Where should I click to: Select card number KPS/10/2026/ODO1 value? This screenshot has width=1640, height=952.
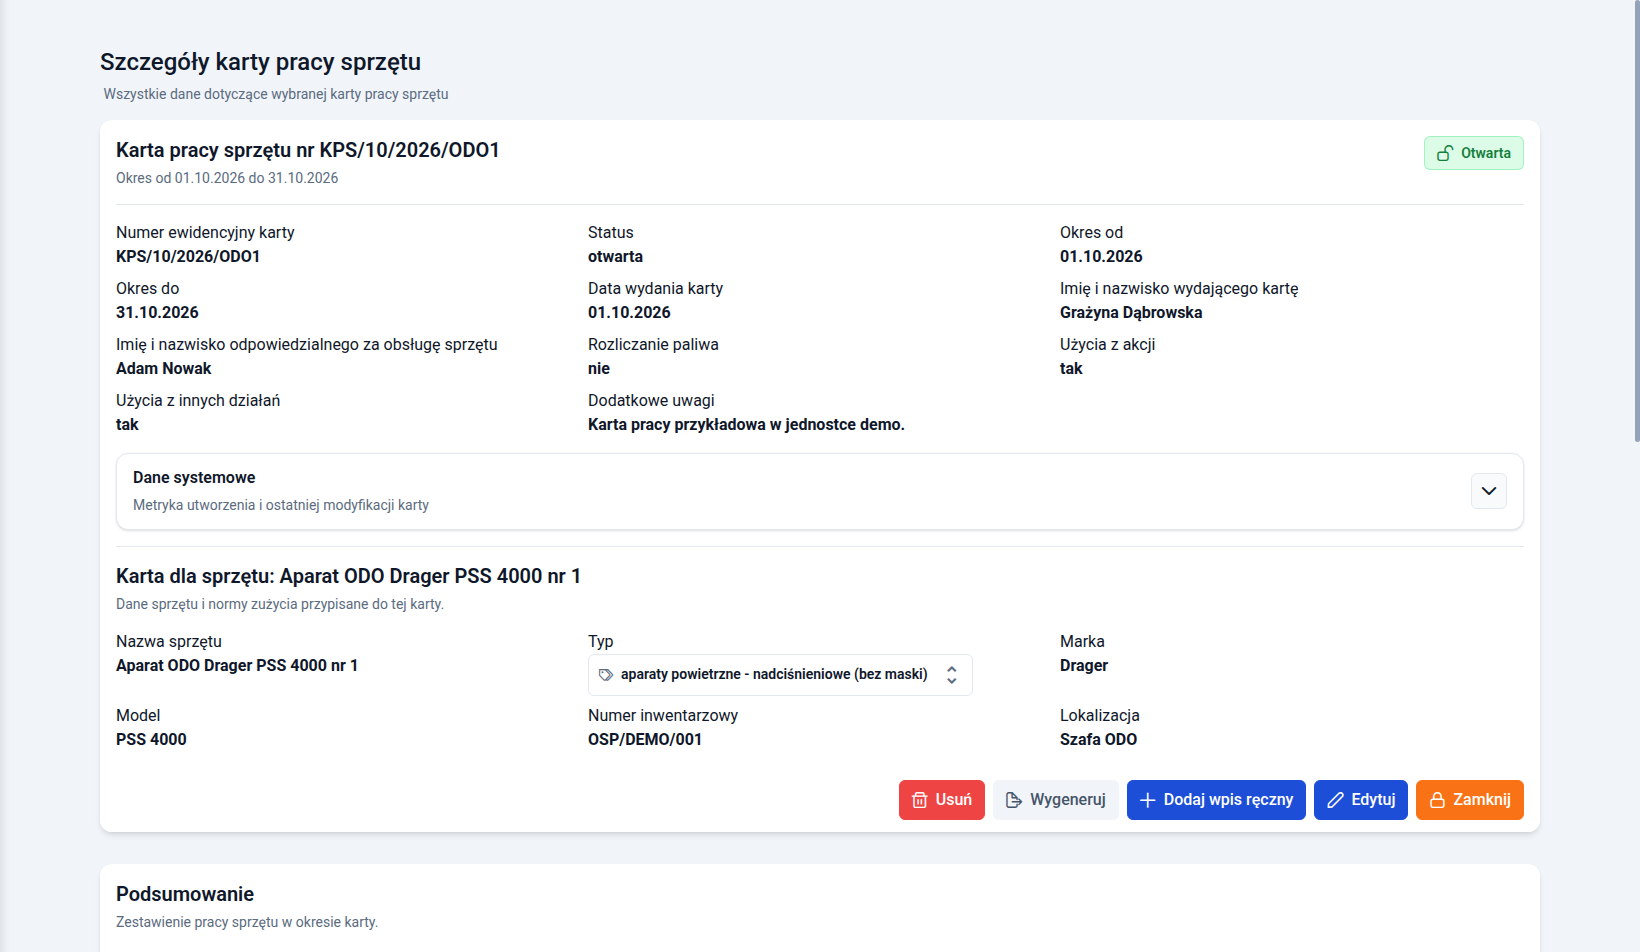[188, 257]
